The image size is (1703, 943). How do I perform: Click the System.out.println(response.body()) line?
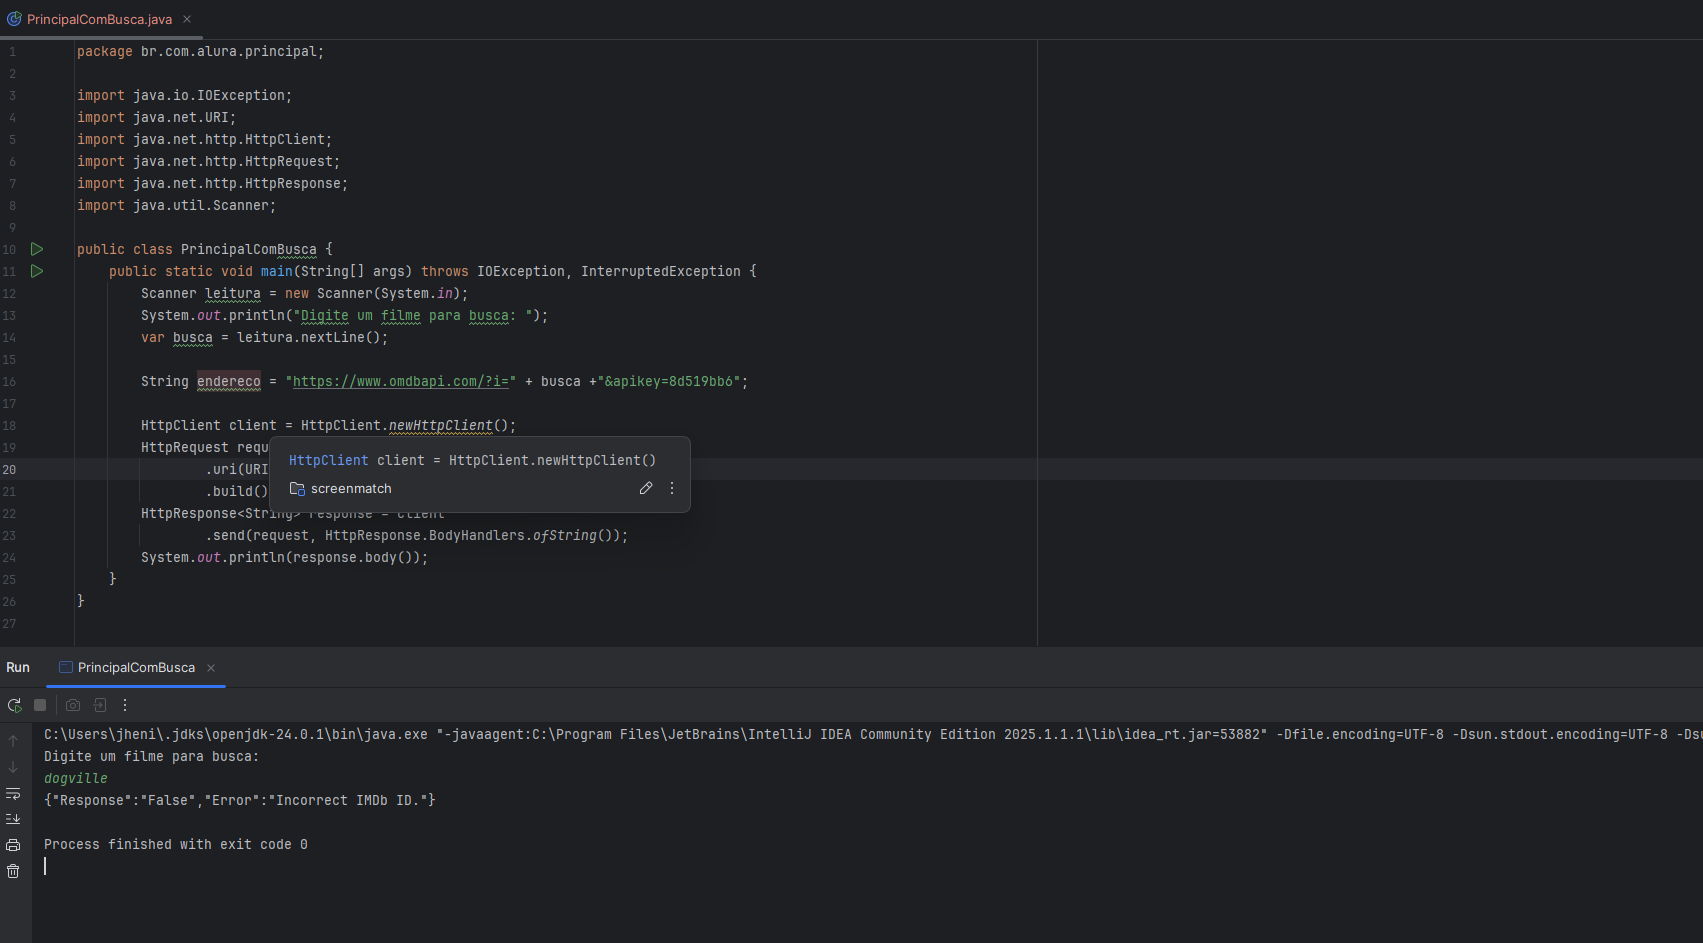285,557
